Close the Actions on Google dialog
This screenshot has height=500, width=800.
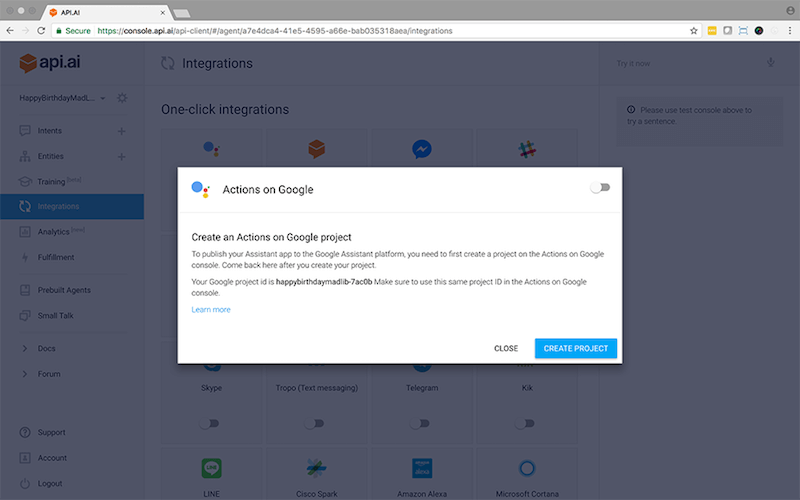tap(506, 348)
